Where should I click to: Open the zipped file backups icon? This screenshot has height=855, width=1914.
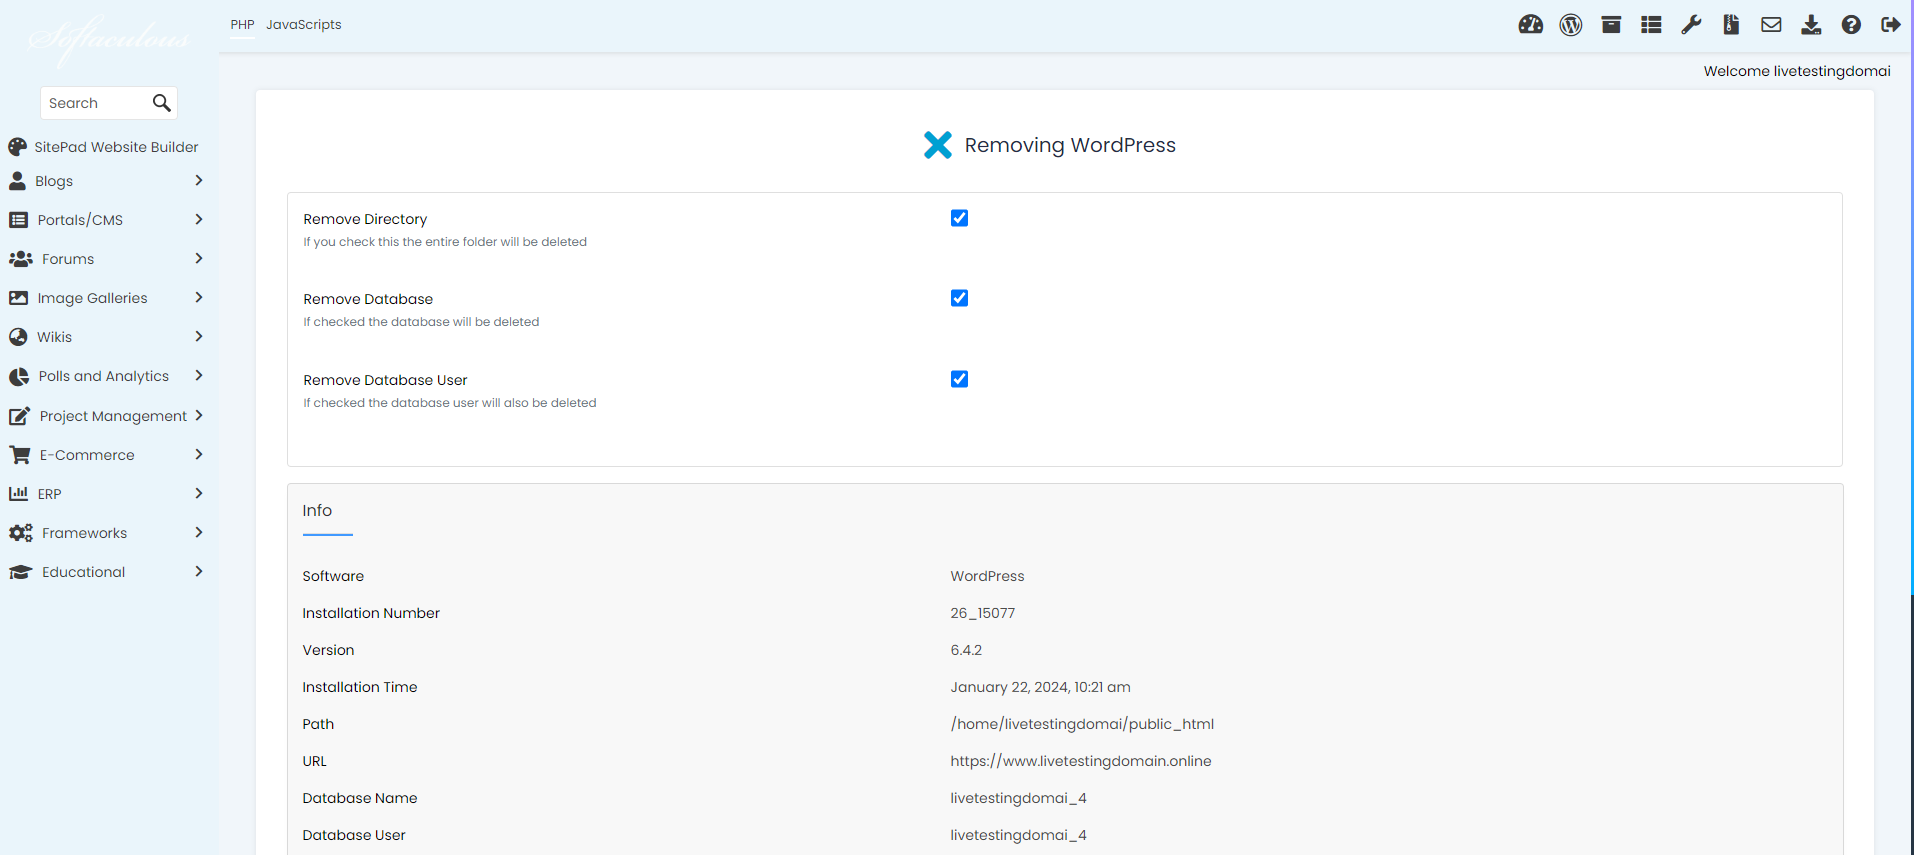(1731, 25)
